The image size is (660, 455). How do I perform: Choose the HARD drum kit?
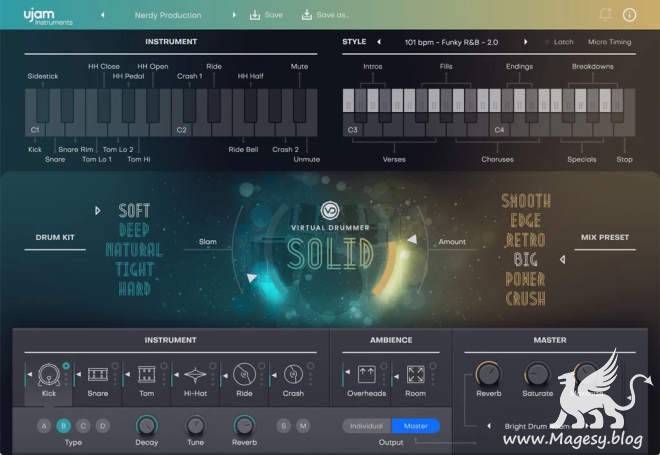coord(134,289)
